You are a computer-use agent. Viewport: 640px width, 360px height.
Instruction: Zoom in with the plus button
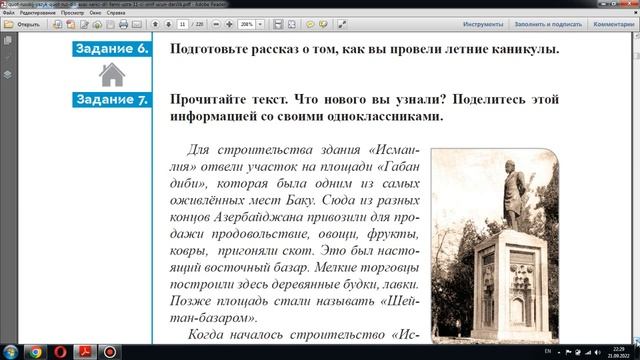point(229,24)
